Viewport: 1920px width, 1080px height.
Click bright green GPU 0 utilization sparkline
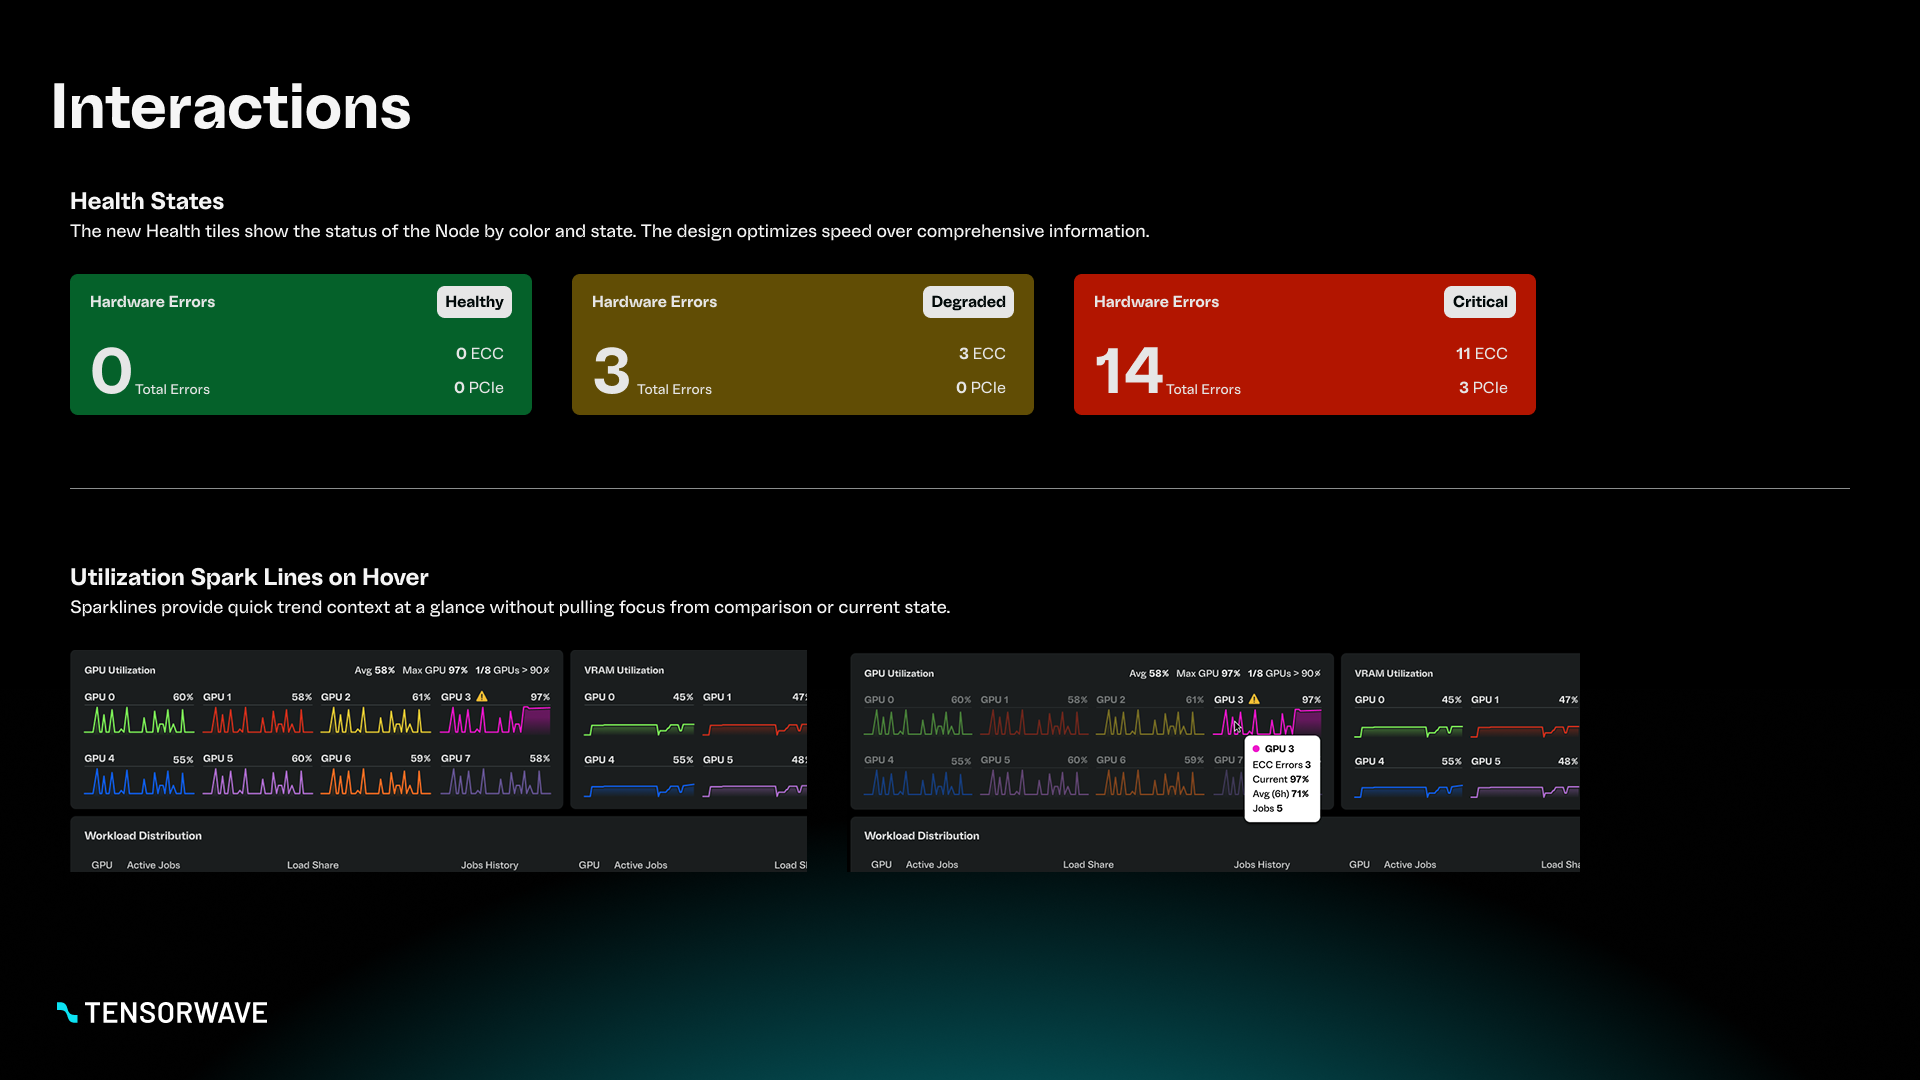click(139, 721)
